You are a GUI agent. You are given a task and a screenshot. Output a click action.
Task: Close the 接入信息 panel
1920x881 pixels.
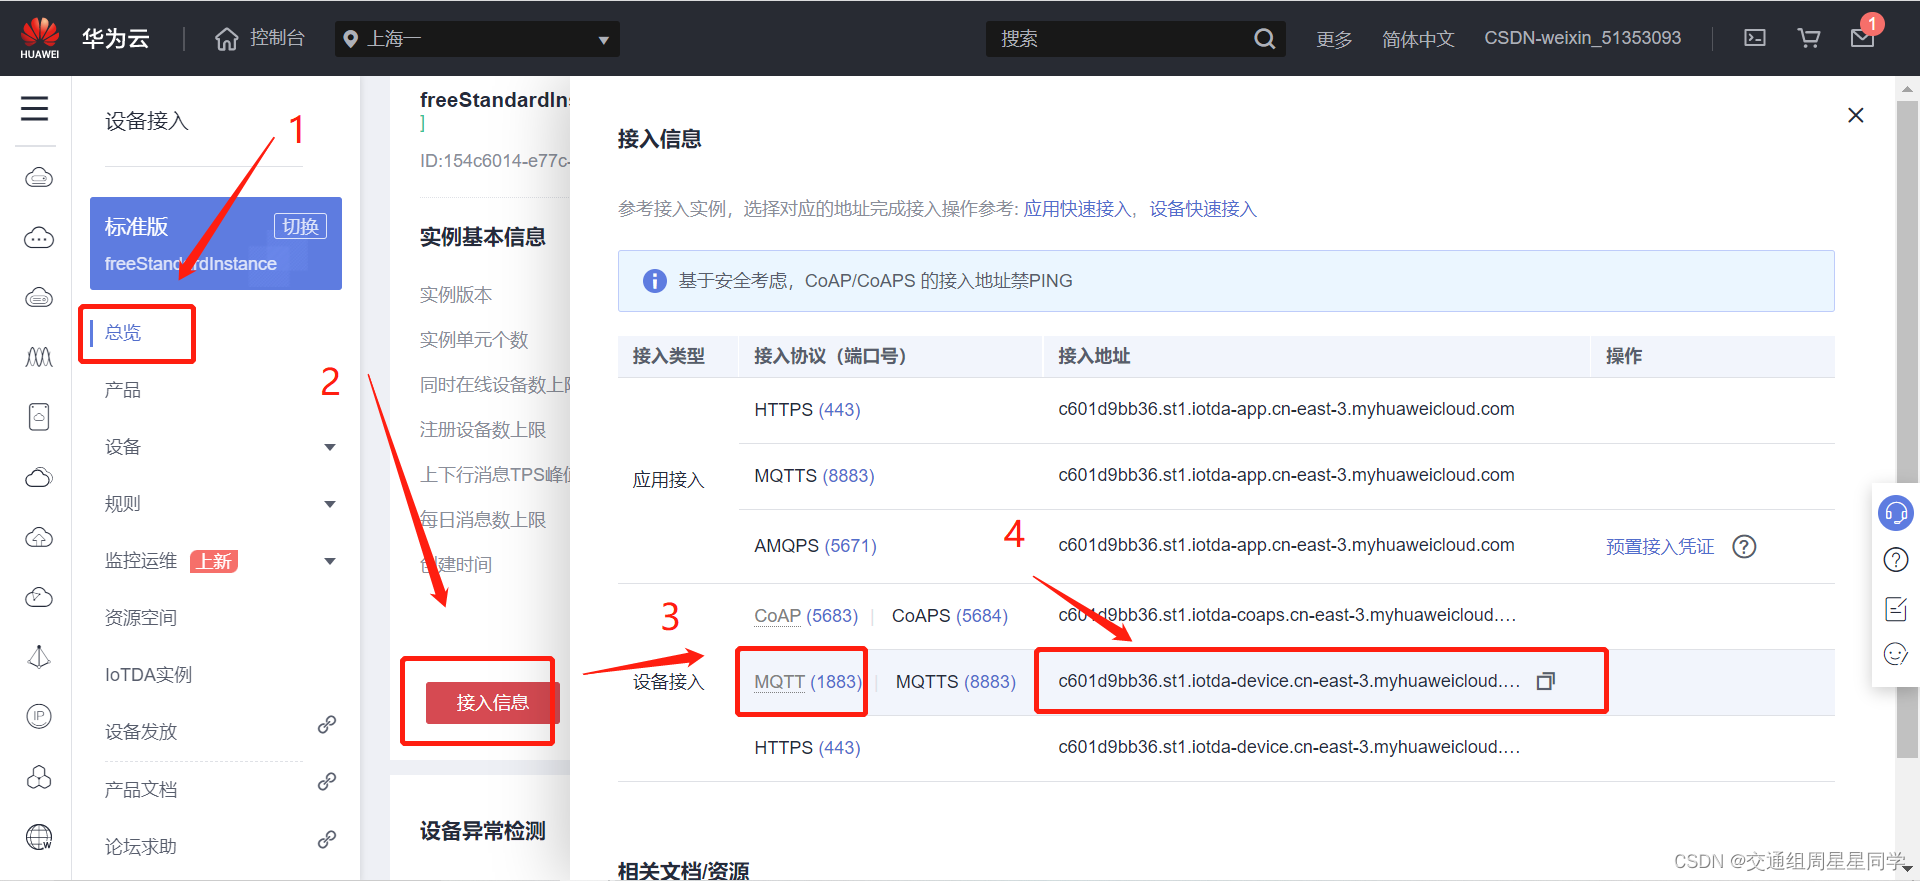coord(1856,115)
